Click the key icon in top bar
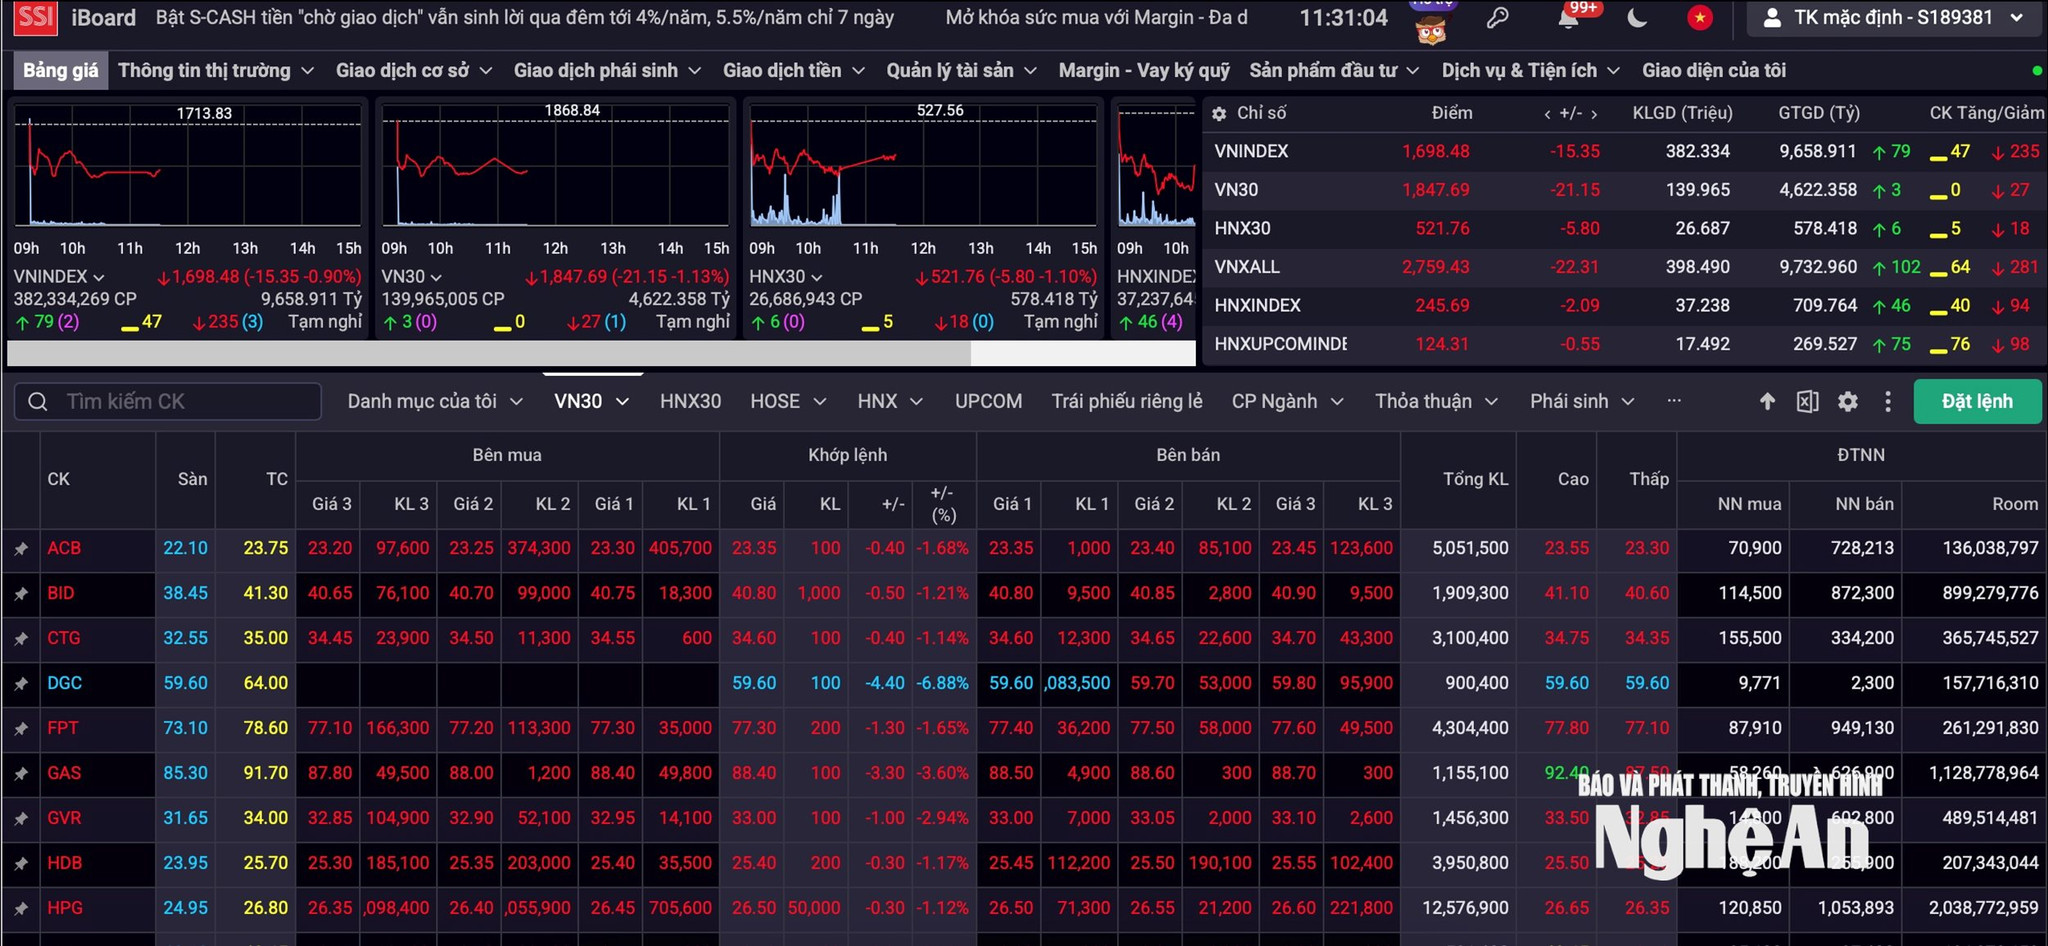Screen dimensions: 2048x946 1497,18
